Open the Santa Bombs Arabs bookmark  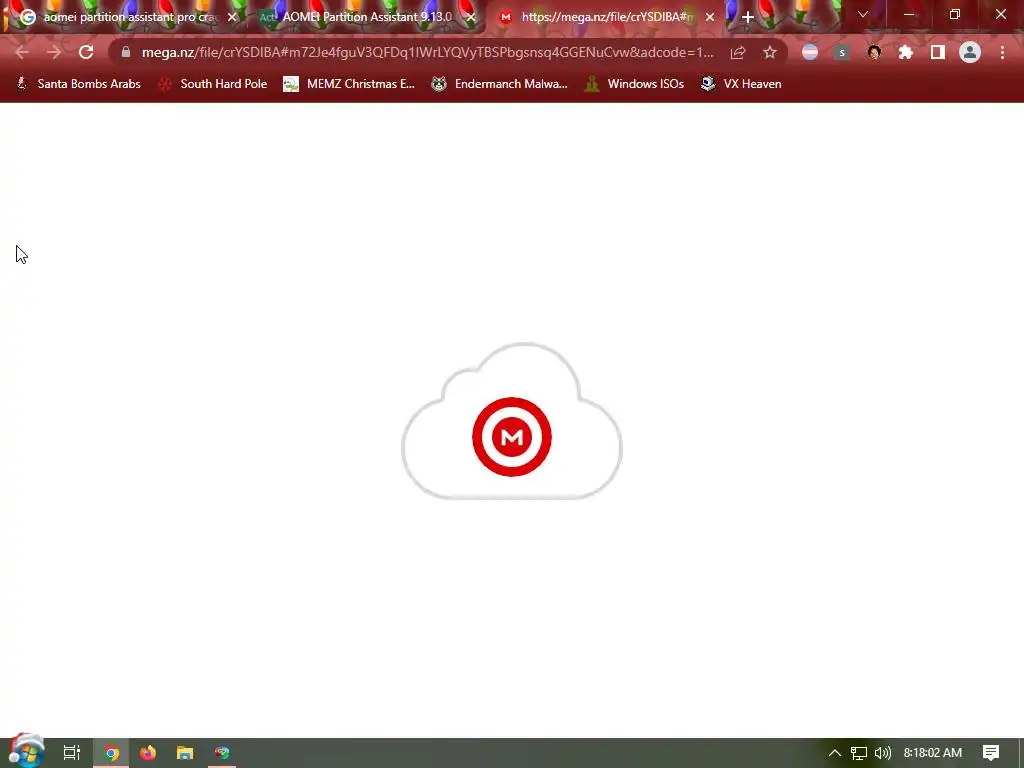click(78, 84)
